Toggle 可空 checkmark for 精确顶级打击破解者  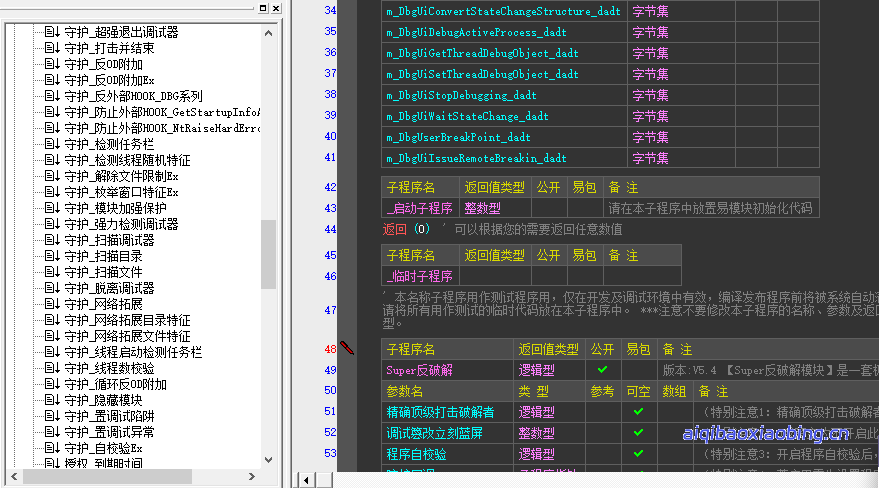[x=638, y=411]
